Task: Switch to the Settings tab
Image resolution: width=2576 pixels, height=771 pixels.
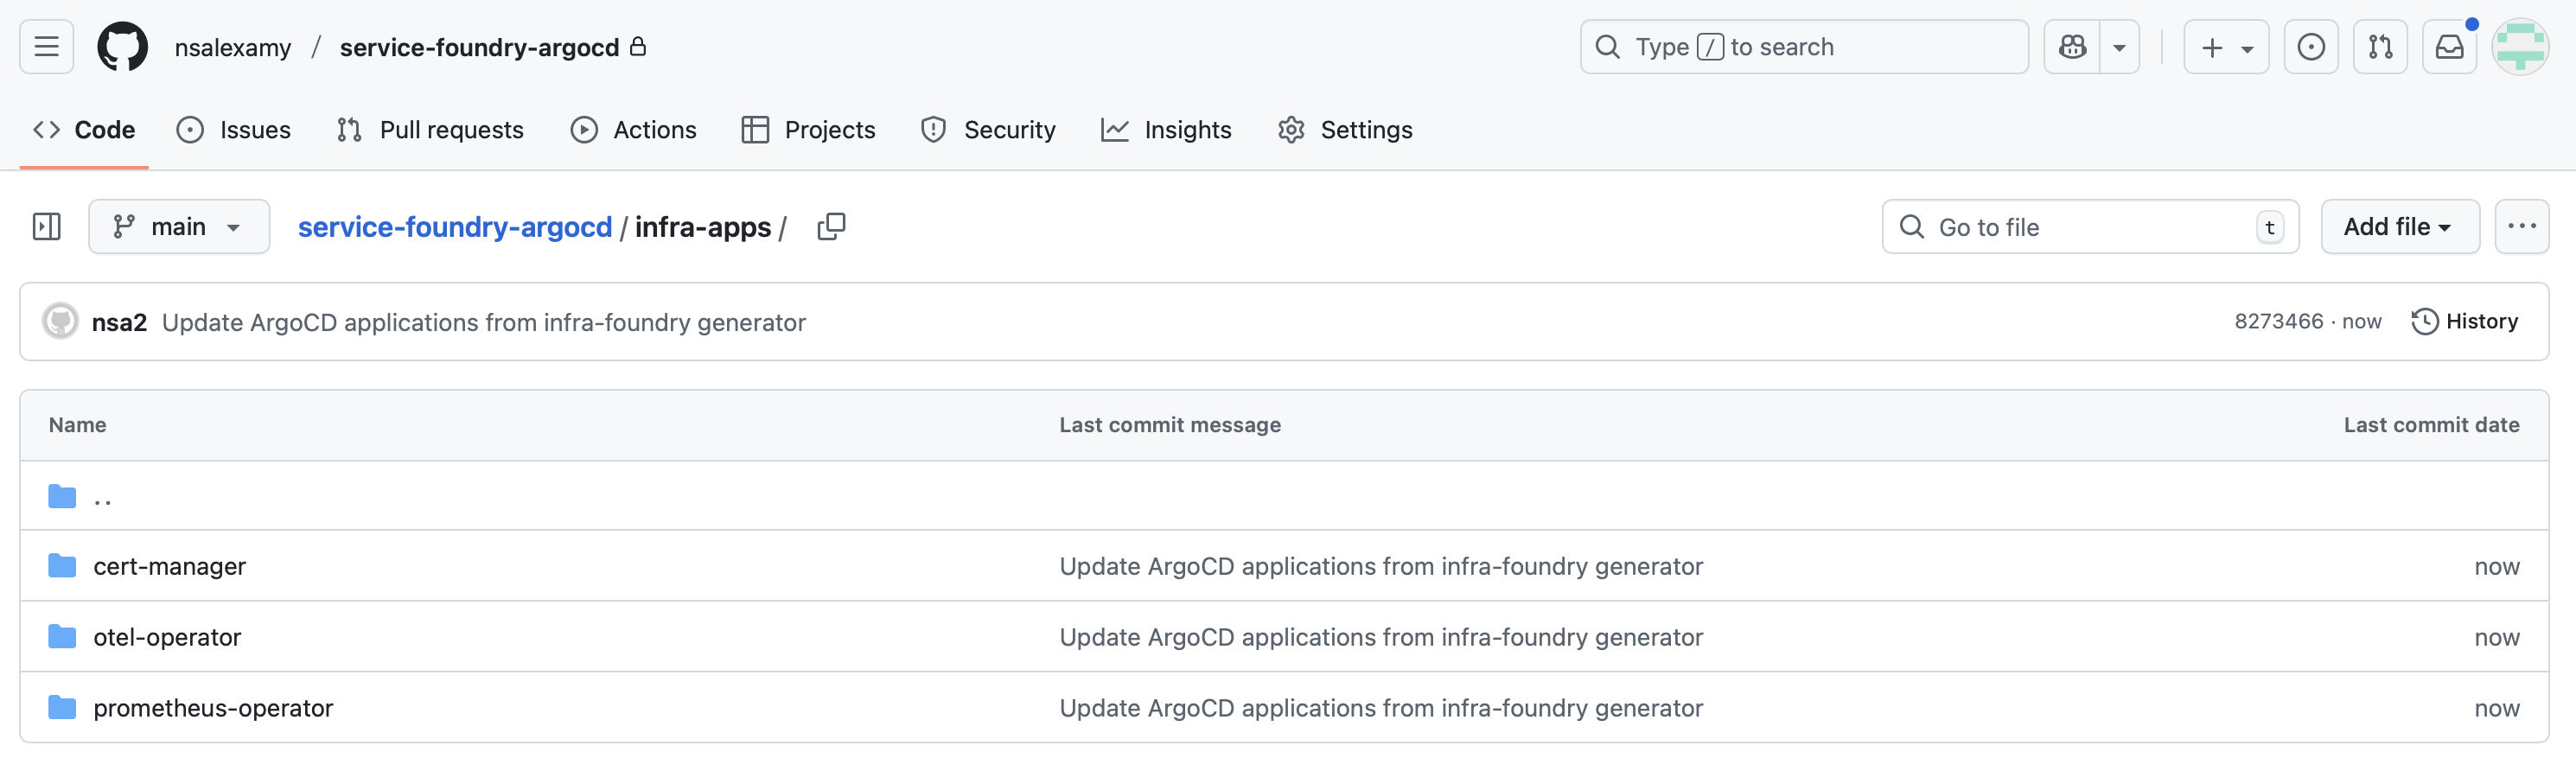Action: (x=1345, y=130)
